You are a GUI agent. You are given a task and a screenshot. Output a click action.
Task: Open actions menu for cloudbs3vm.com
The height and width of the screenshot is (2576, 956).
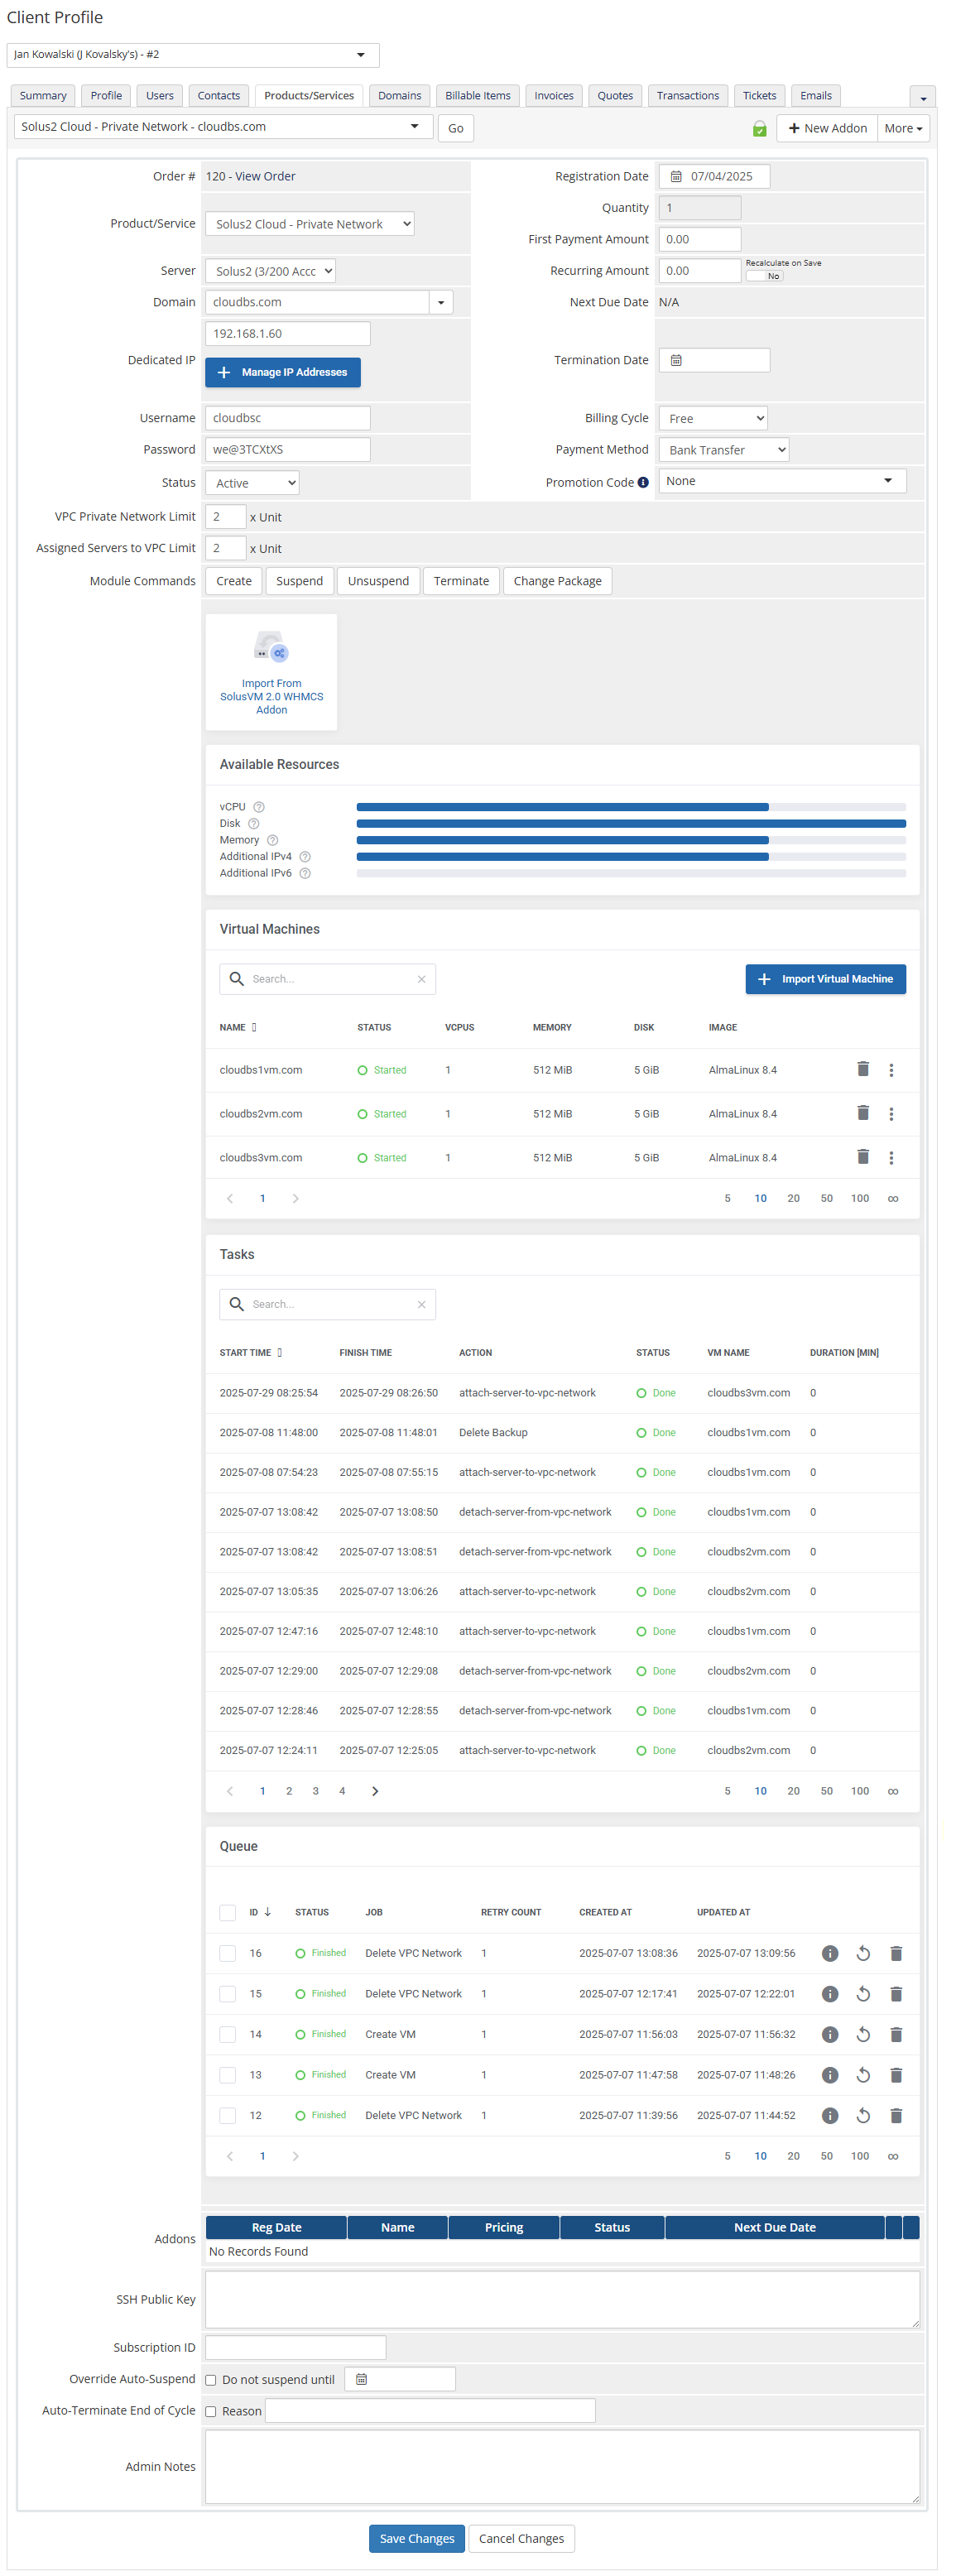(891, 1157)
